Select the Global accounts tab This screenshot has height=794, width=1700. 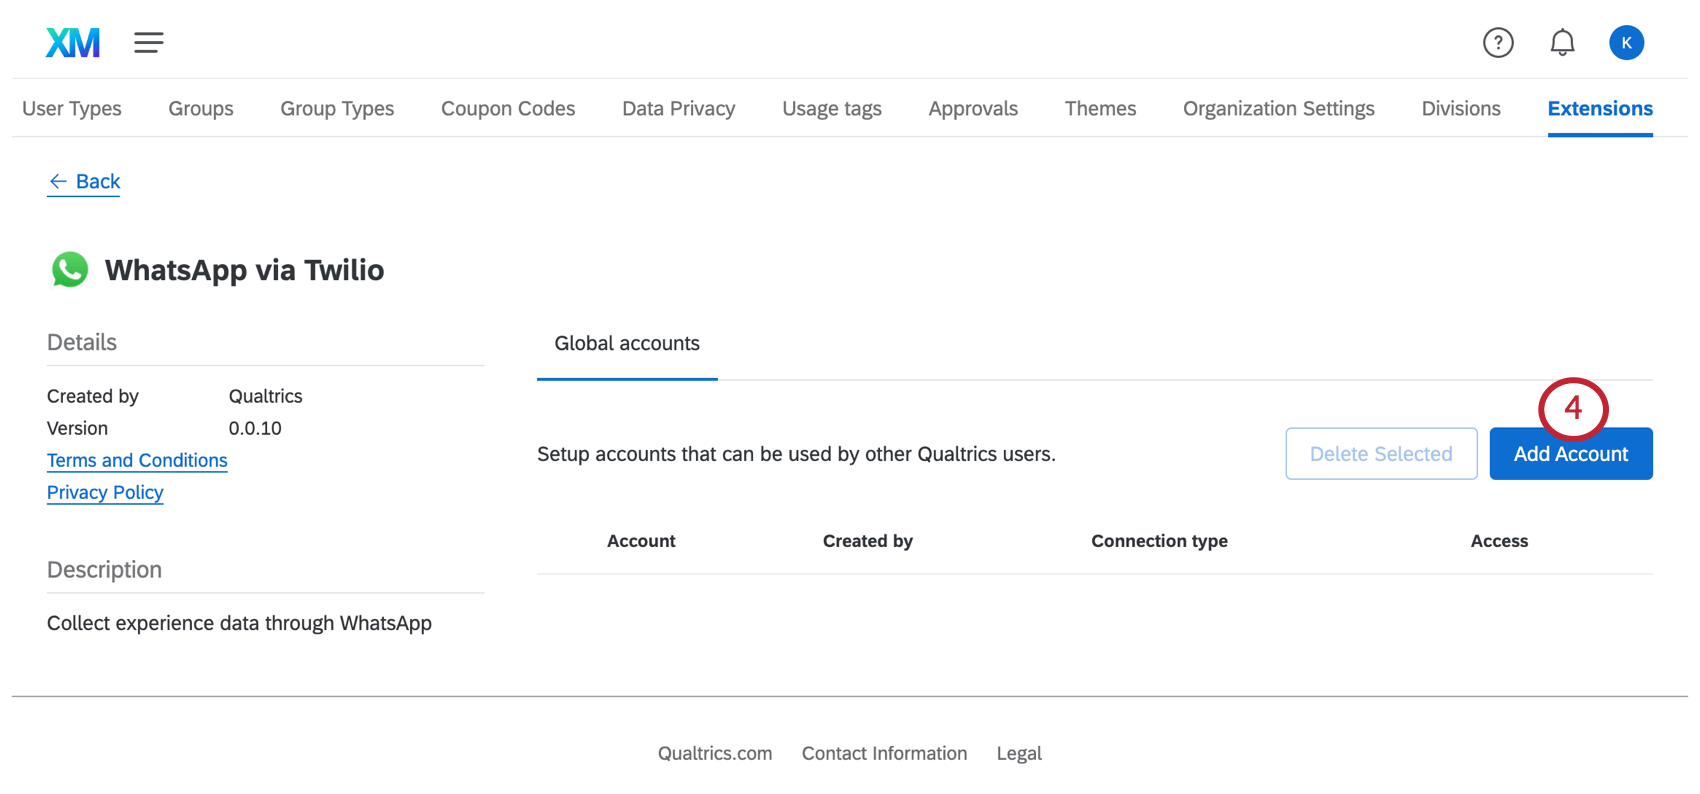click(x=627, y=343)
